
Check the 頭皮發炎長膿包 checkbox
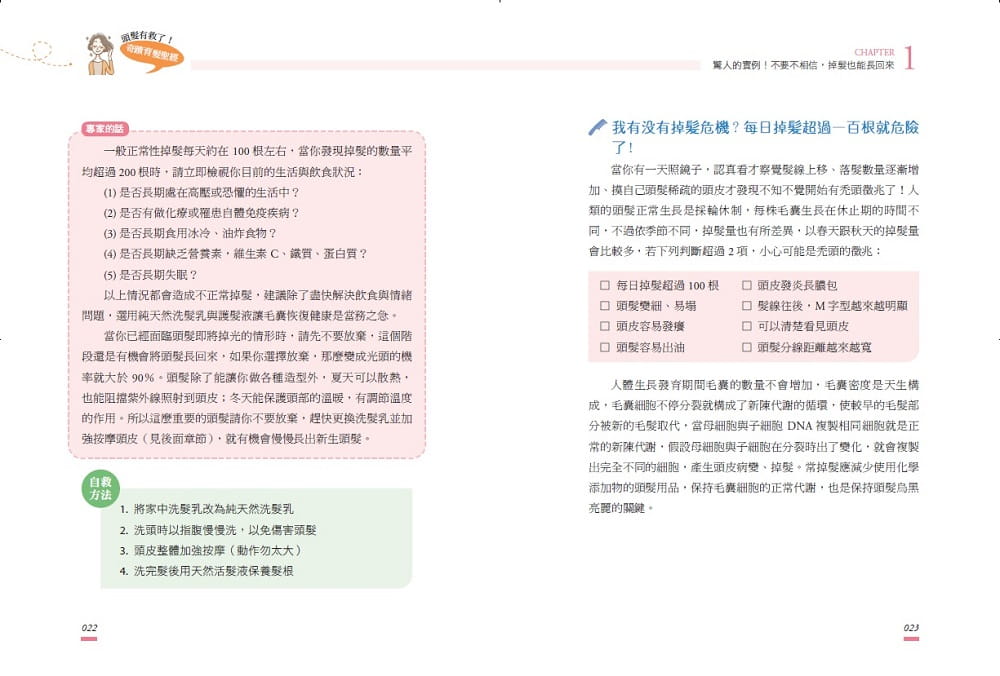pos(746,286)
